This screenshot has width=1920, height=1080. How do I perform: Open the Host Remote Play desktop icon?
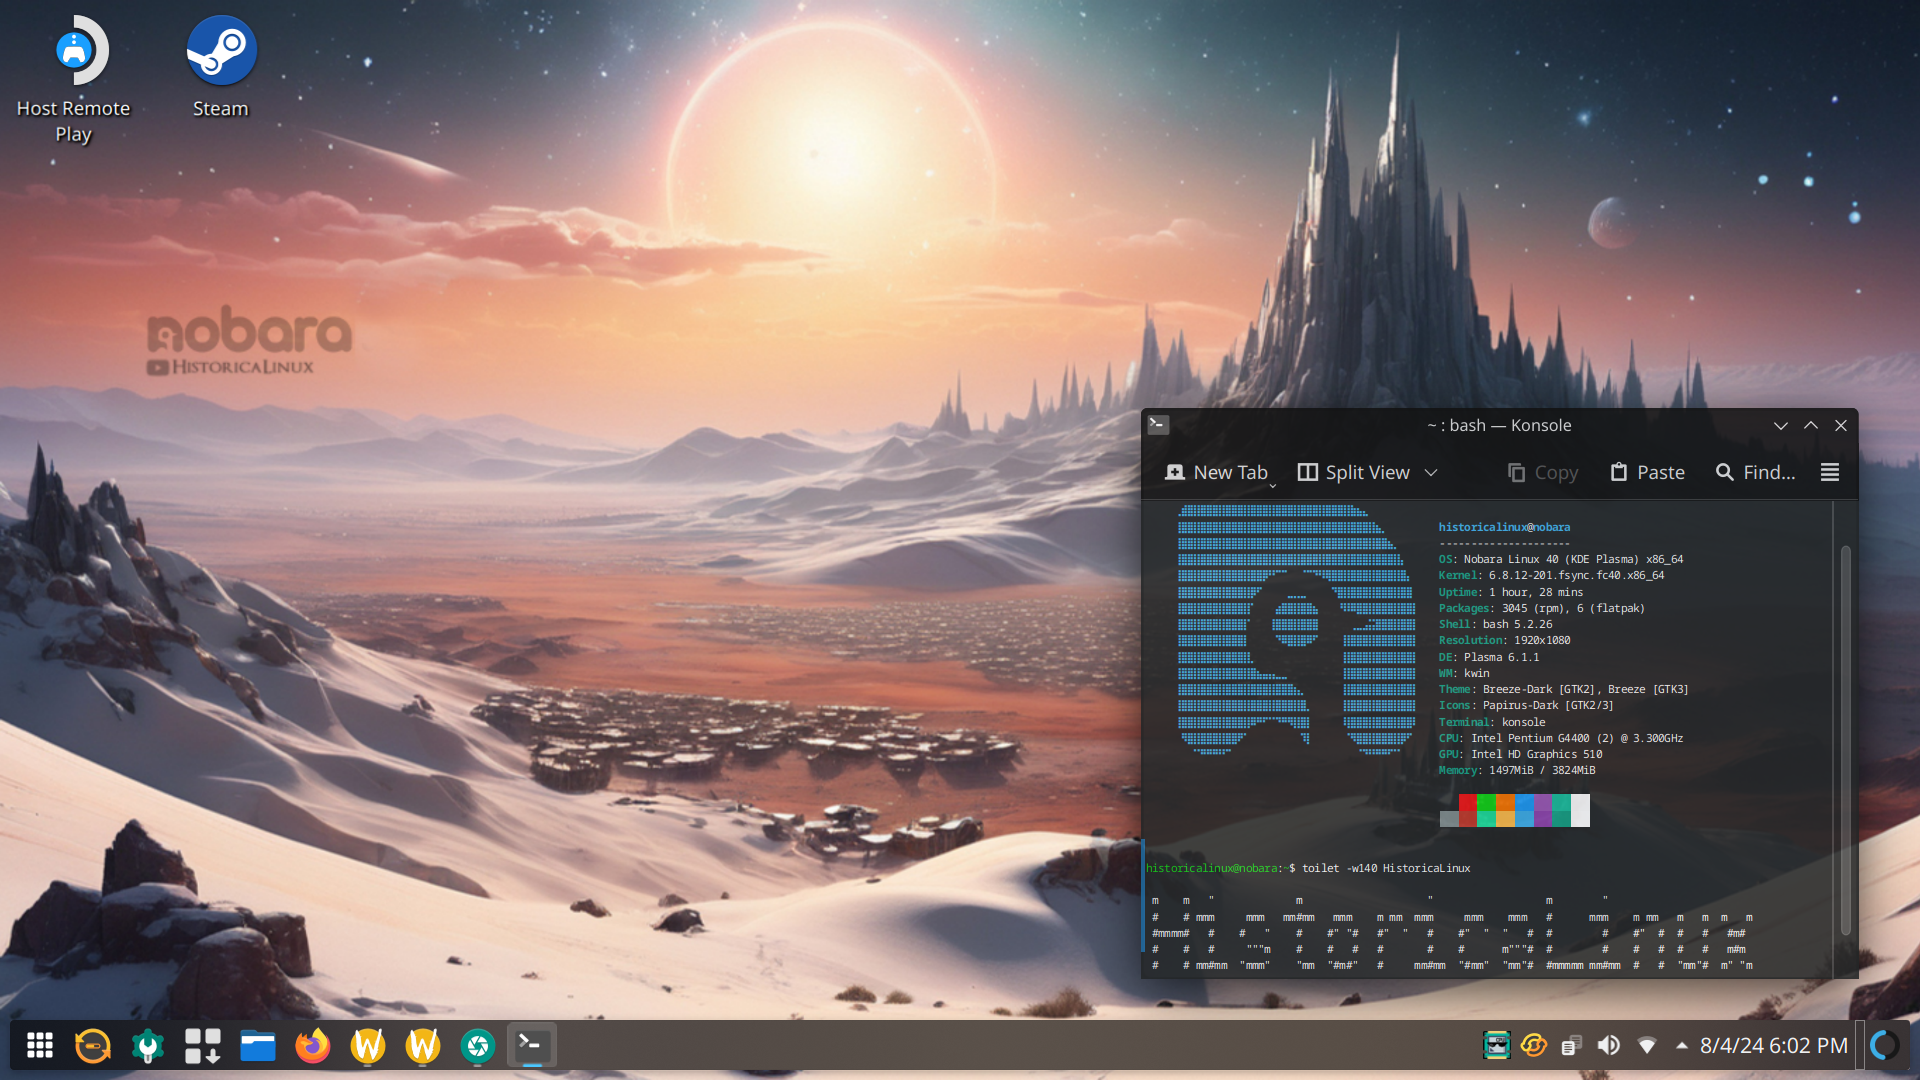click(x=74, y=80)
